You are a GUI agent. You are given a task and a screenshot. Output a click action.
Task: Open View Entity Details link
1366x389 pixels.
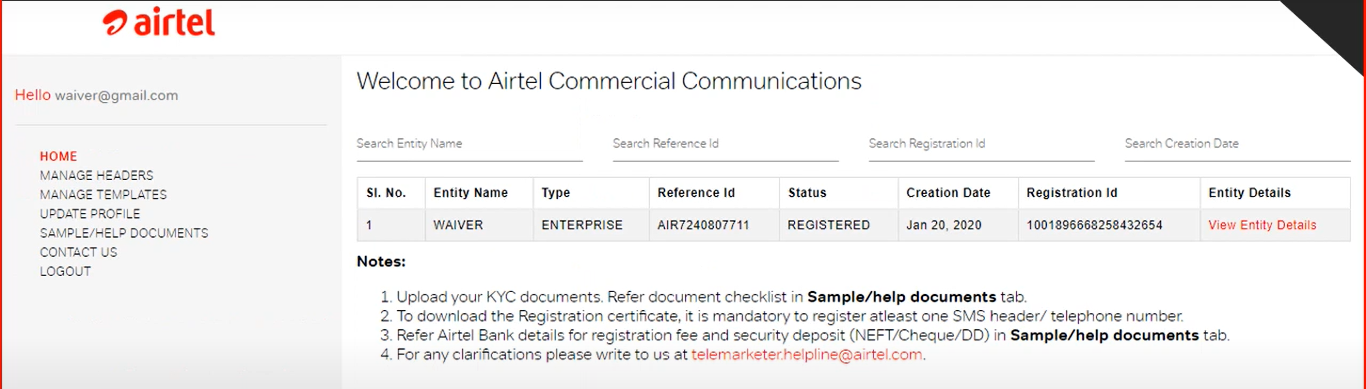[x=1262, y=225]
